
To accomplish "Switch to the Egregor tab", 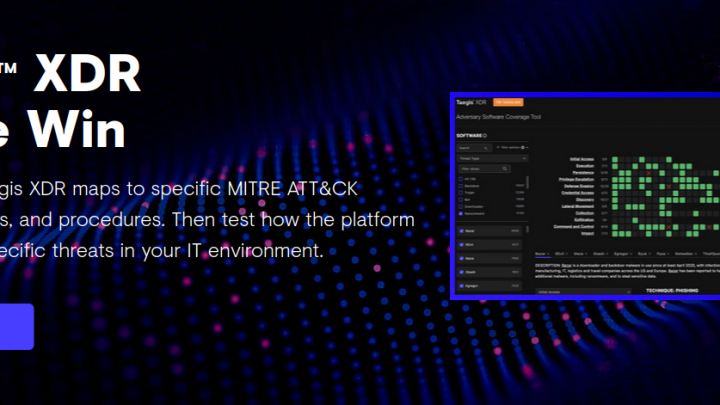I will point(621,253).
